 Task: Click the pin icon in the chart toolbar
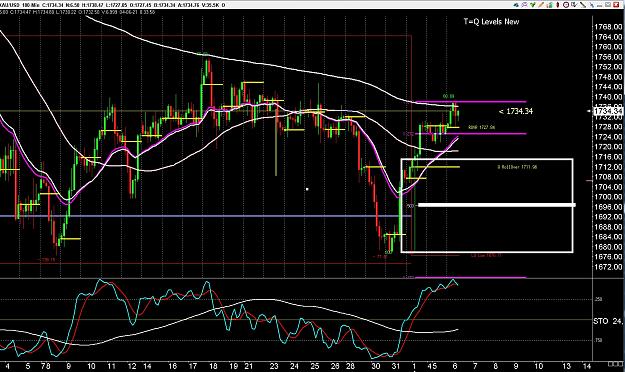[x=592, y=5]
